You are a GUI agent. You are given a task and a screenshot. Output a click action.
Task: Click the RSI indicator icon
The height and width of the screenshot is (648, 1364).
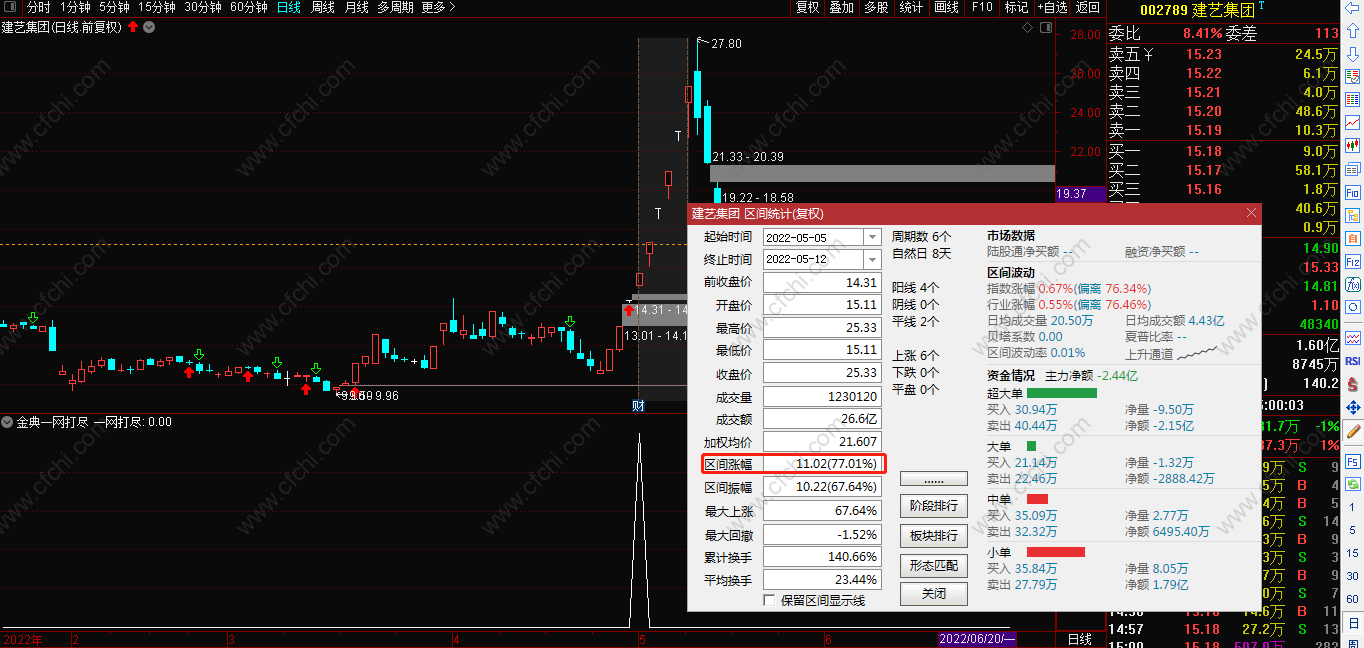[1353, 360]
